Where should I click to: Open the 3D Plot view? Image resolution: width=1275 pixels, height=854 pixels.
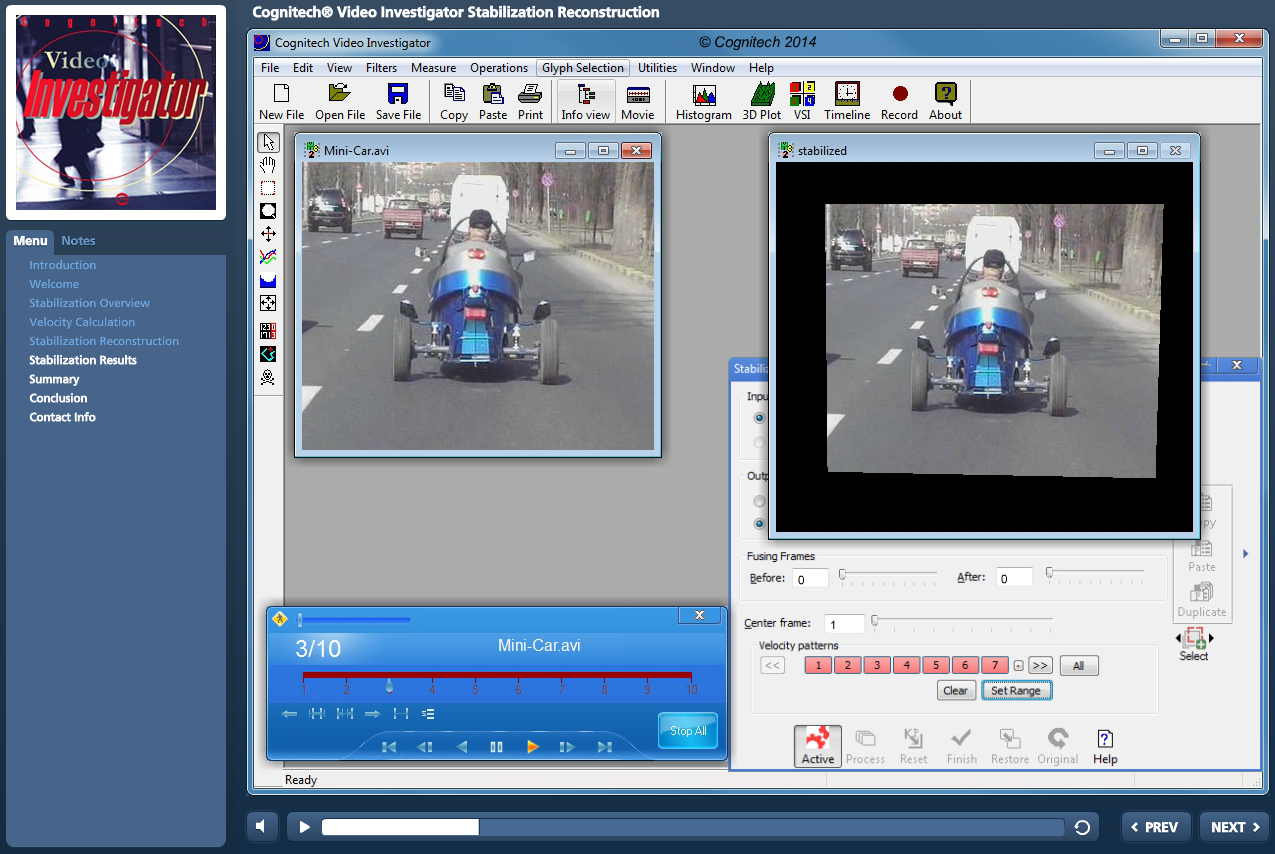(x=760, y=100)
